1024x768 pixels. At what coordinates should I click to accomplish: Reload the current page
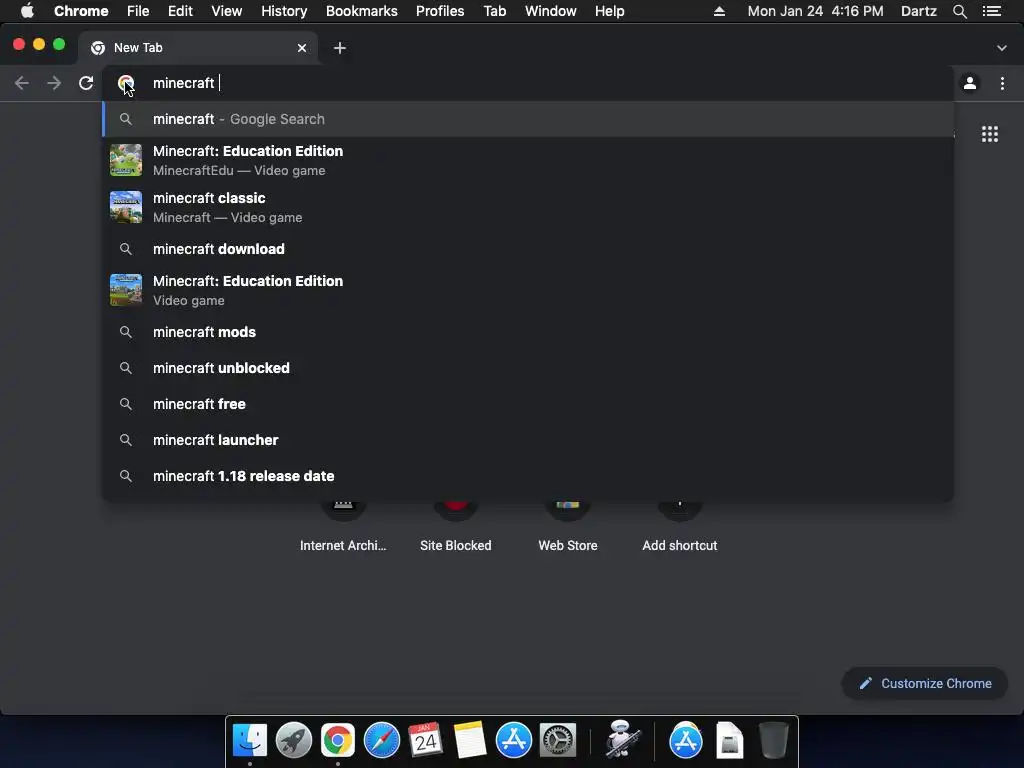86,83
